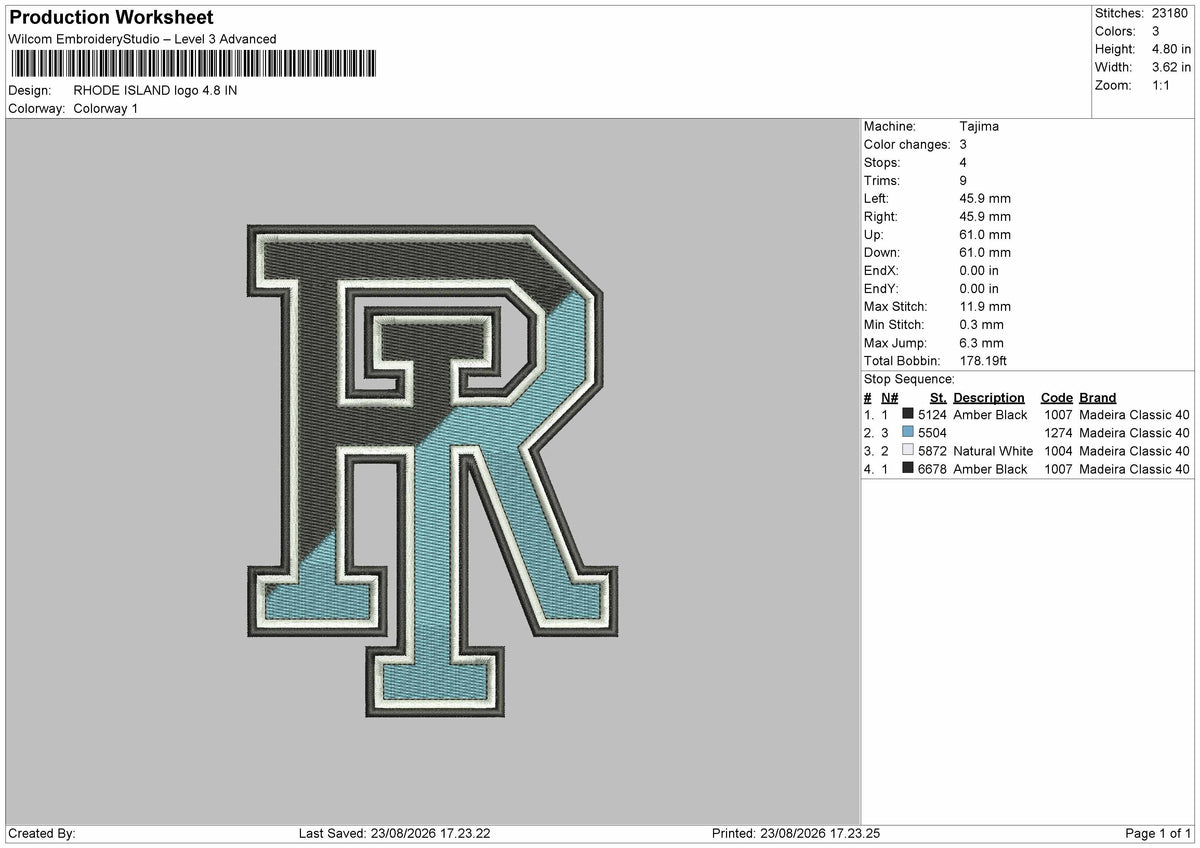Click the Left value 45.9 mm

[x=985, y=198]
